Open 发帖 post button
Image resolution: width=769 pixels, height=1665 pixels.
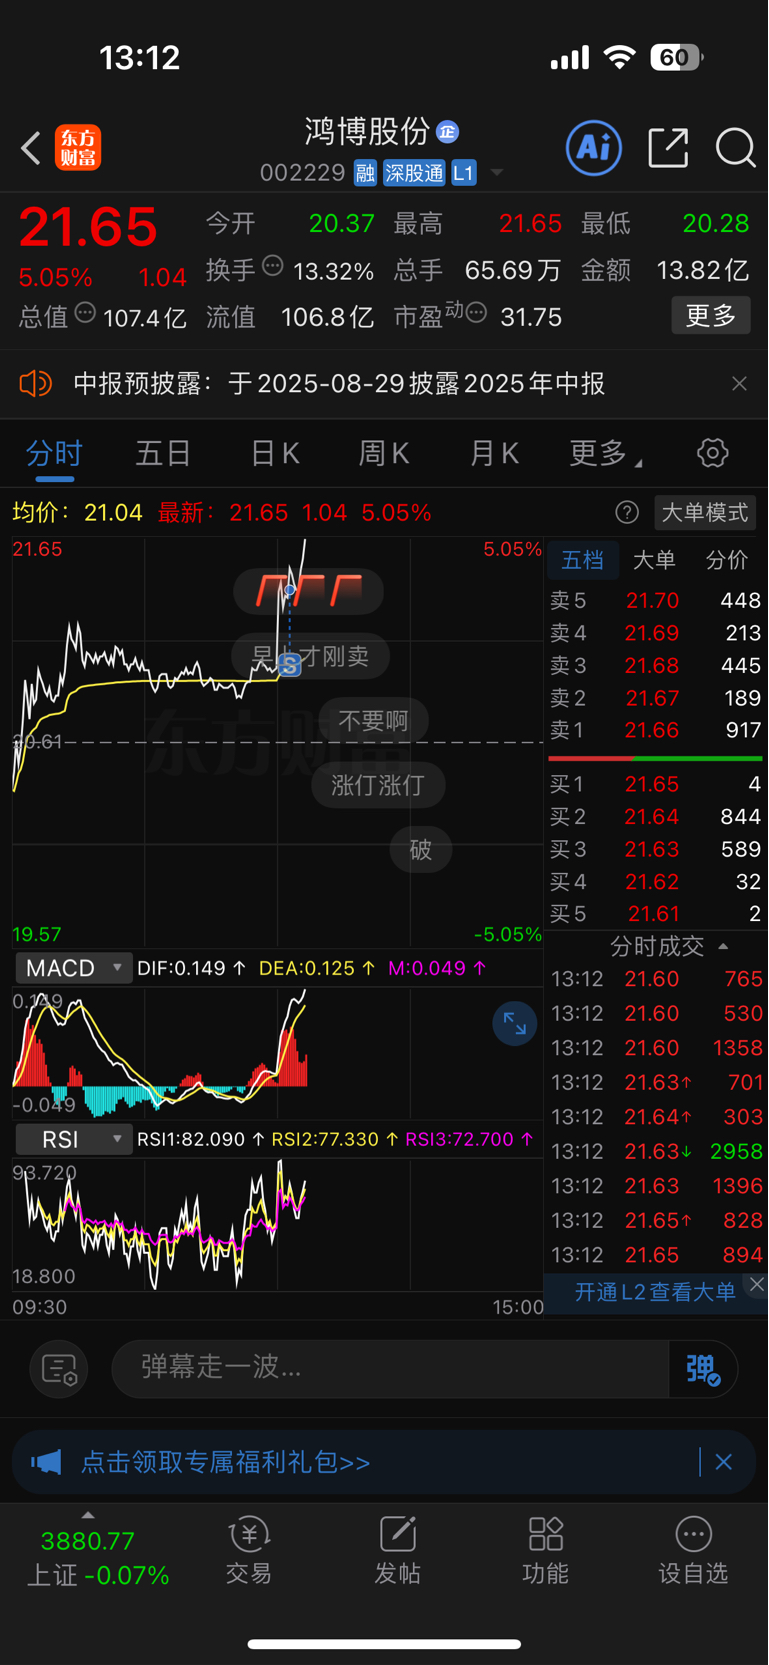click(x=397, y=1551)
